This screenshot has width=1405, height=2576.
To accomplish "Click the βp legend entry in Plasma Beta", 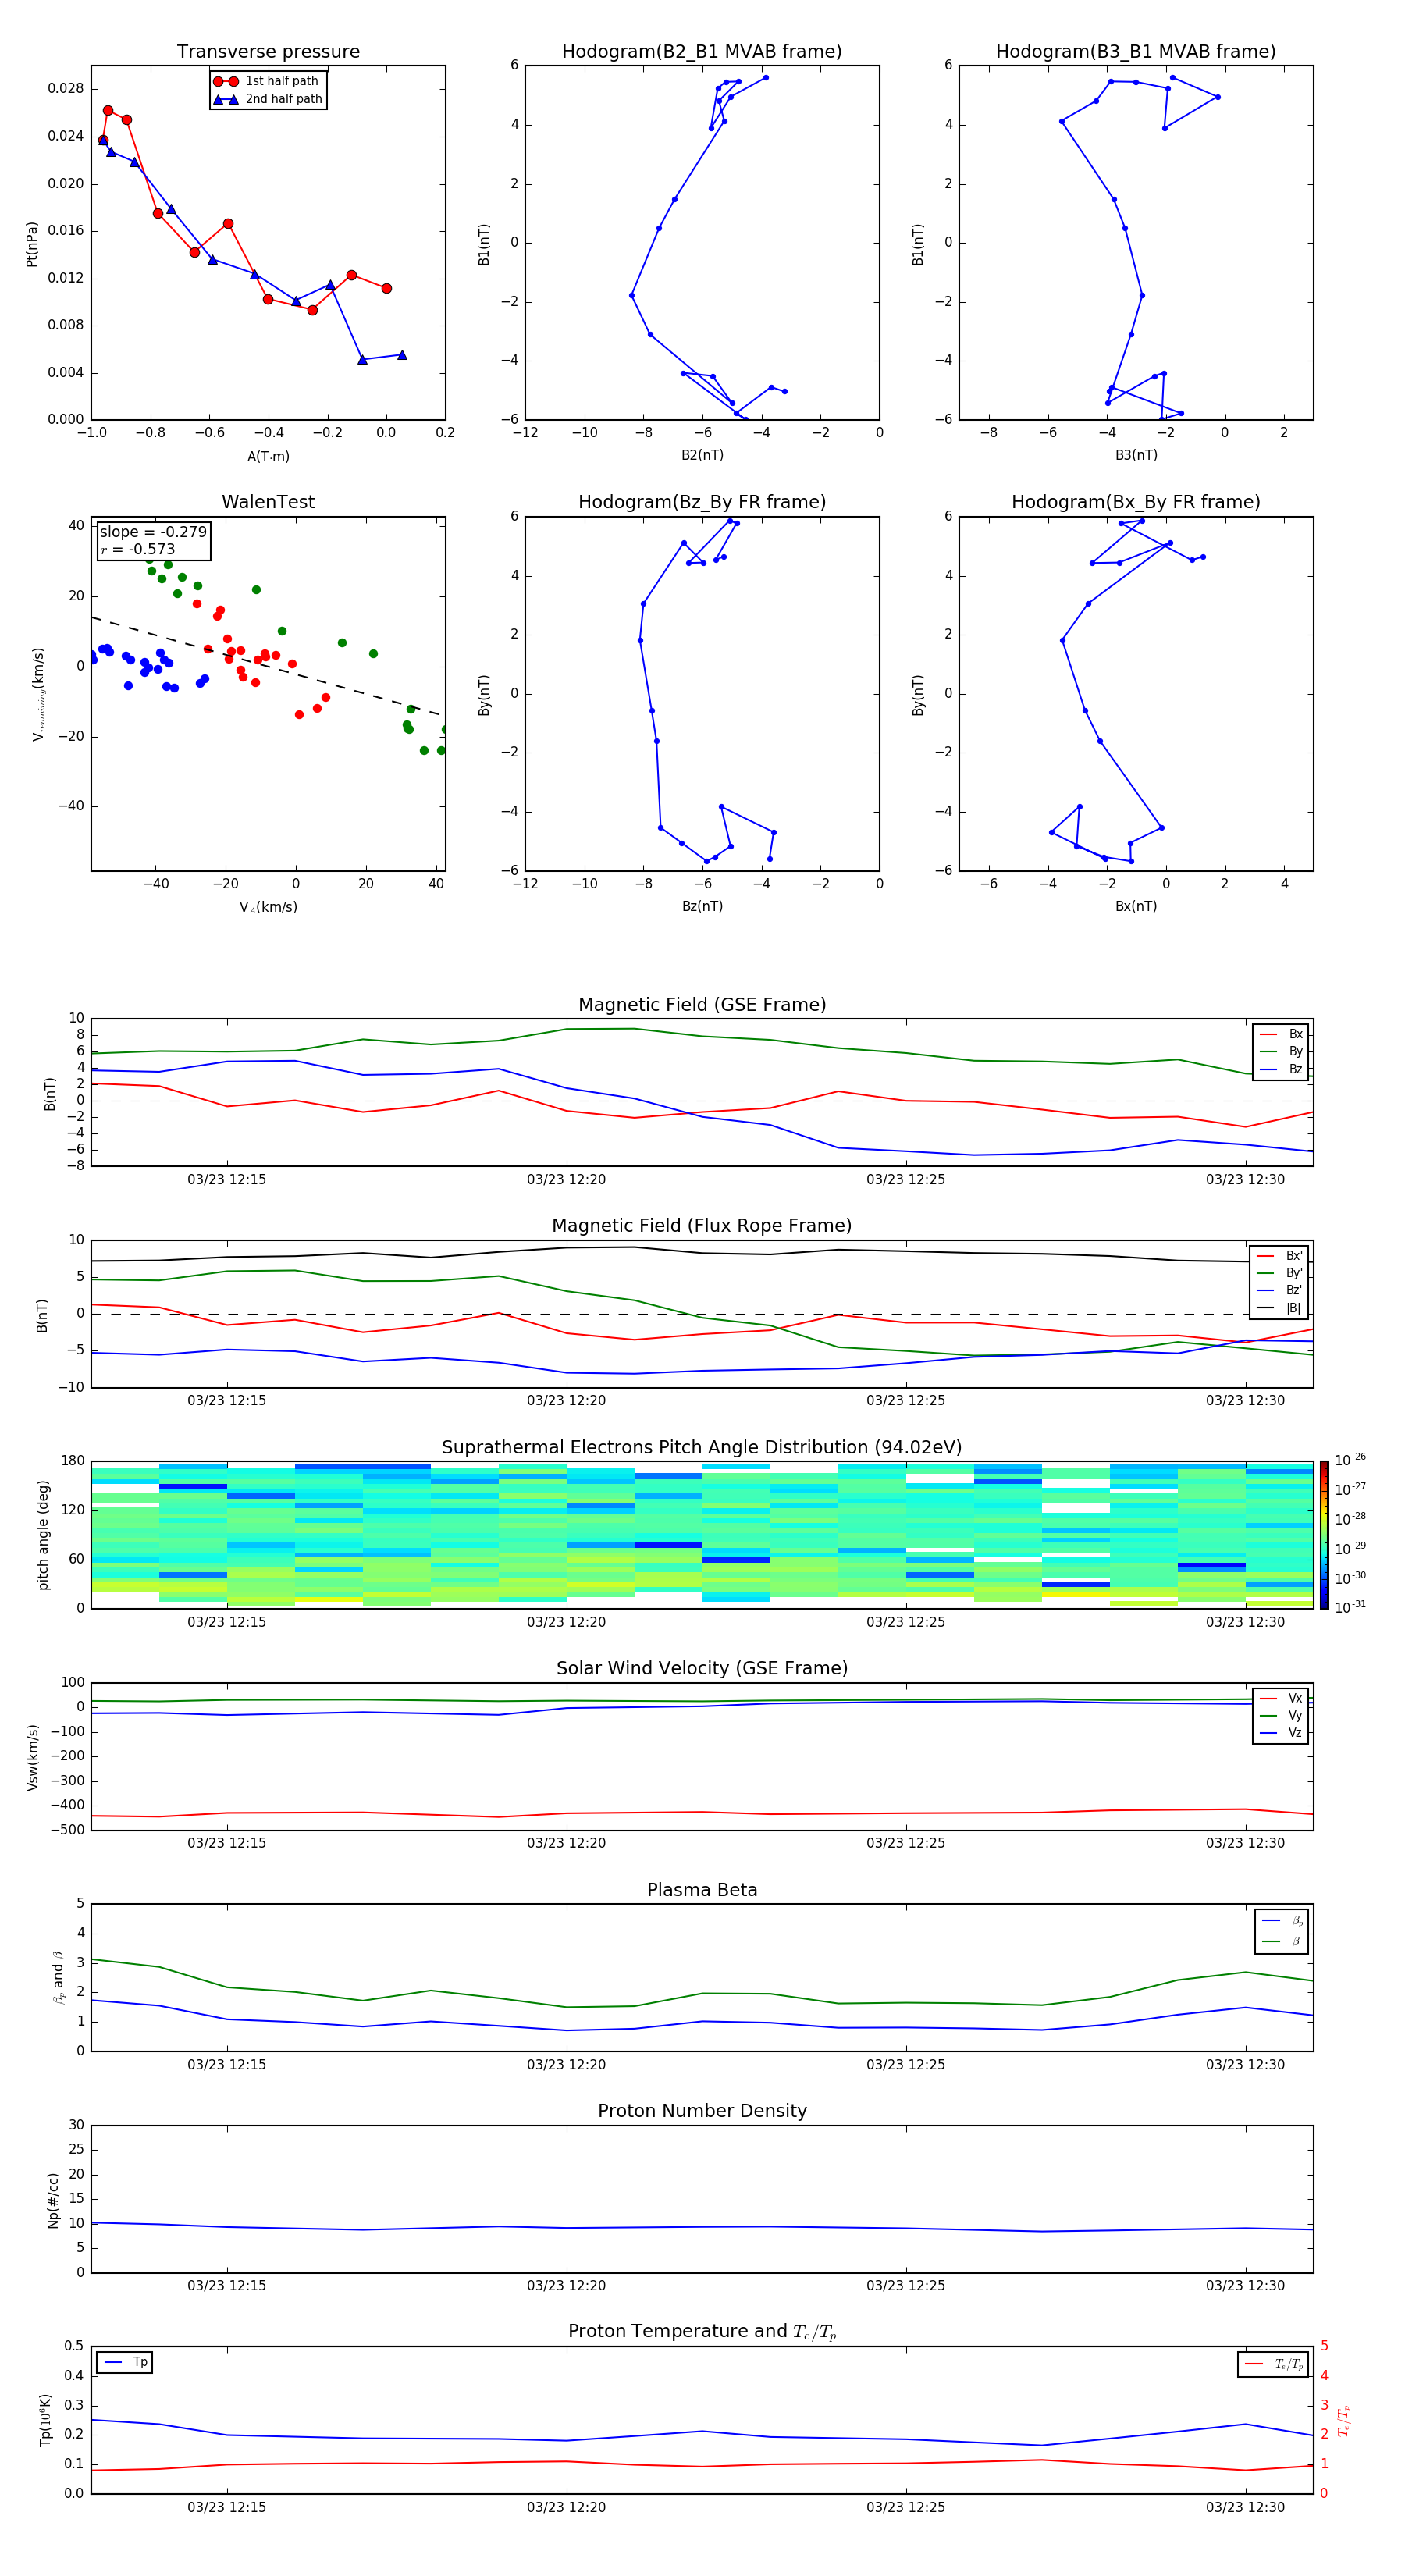I will click(1282, 1921).
